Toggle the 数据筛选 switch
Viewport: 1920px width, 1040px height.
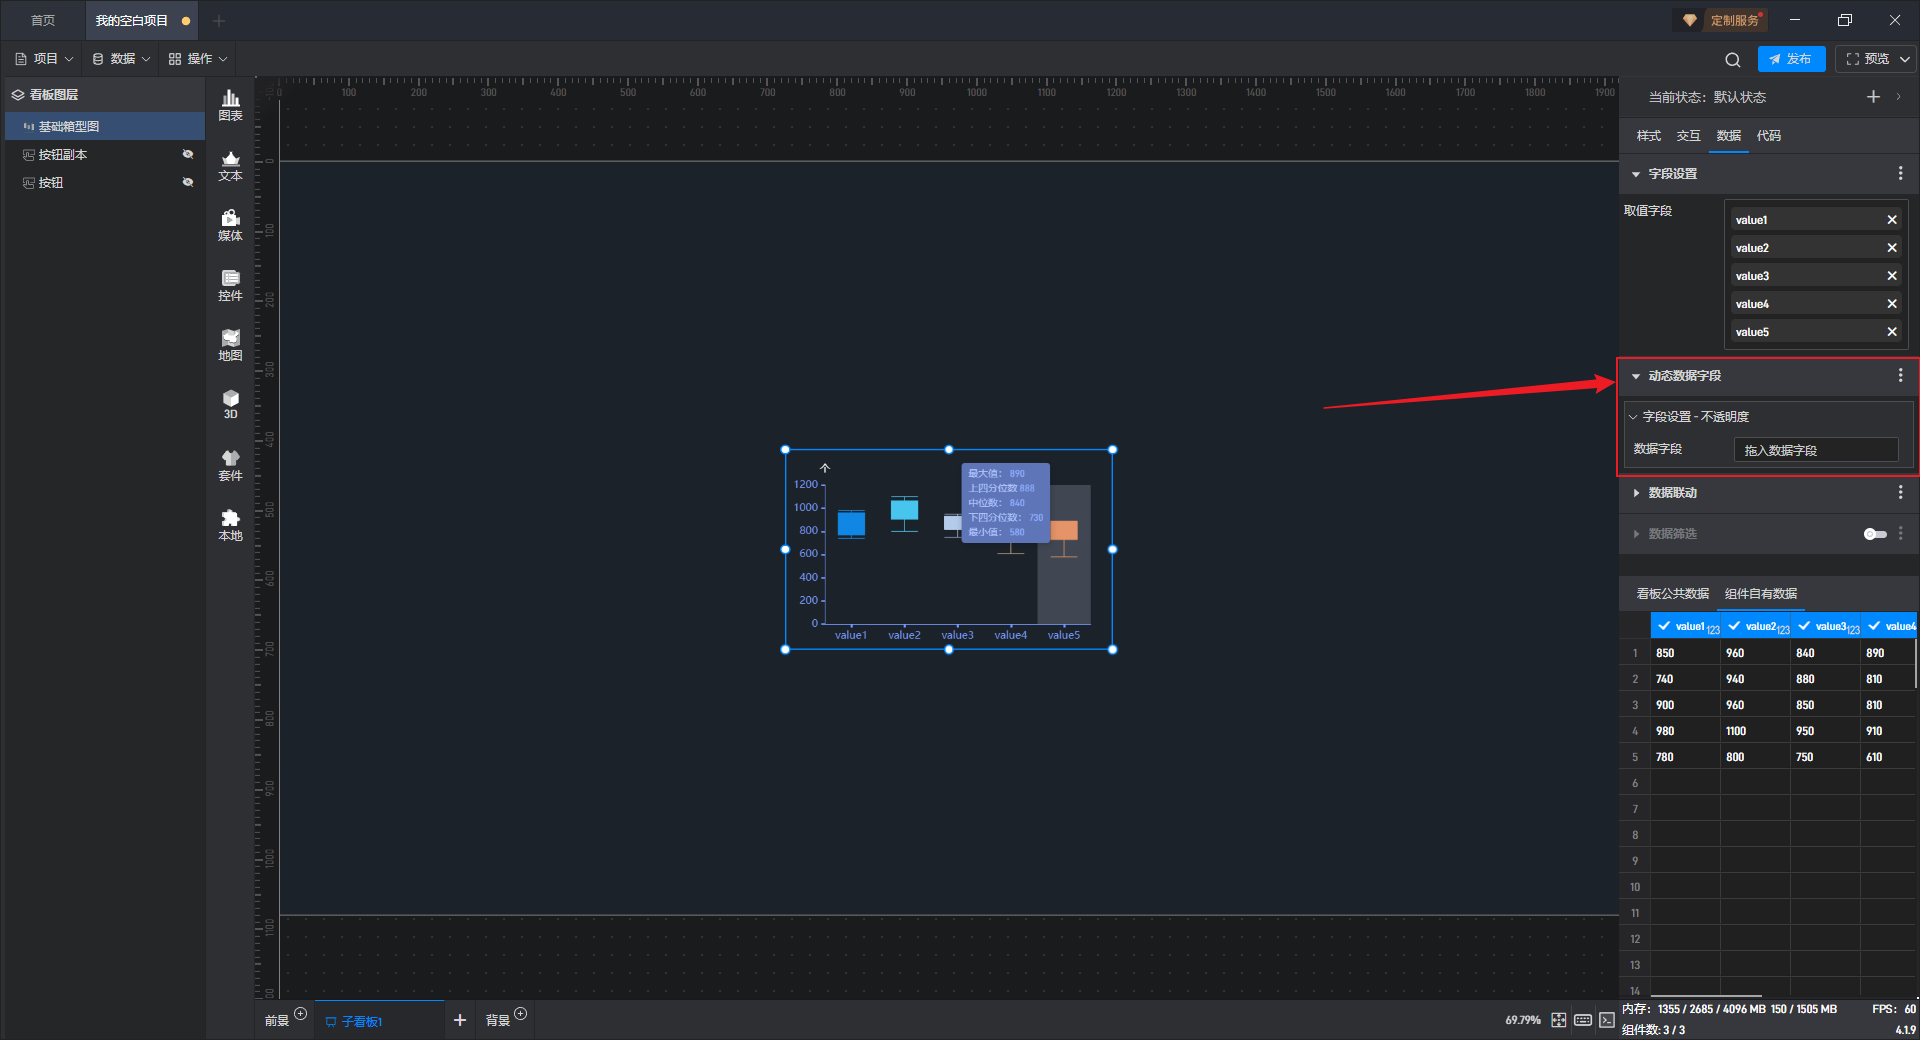tap(1875, 534)
